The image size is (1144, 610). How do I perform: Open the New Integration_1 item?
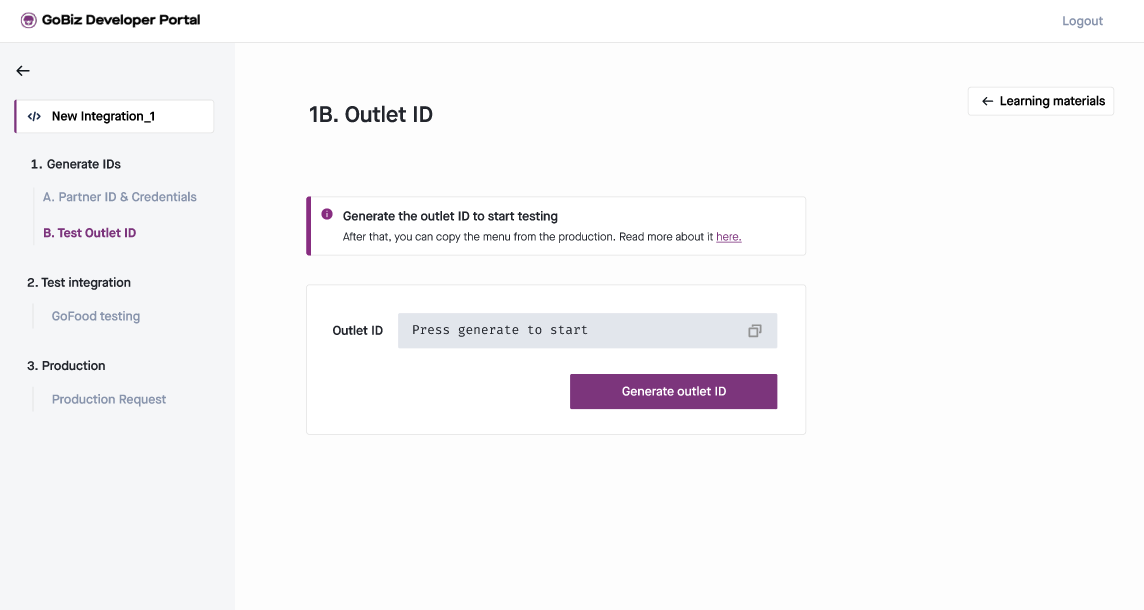[x=115, y=116]
